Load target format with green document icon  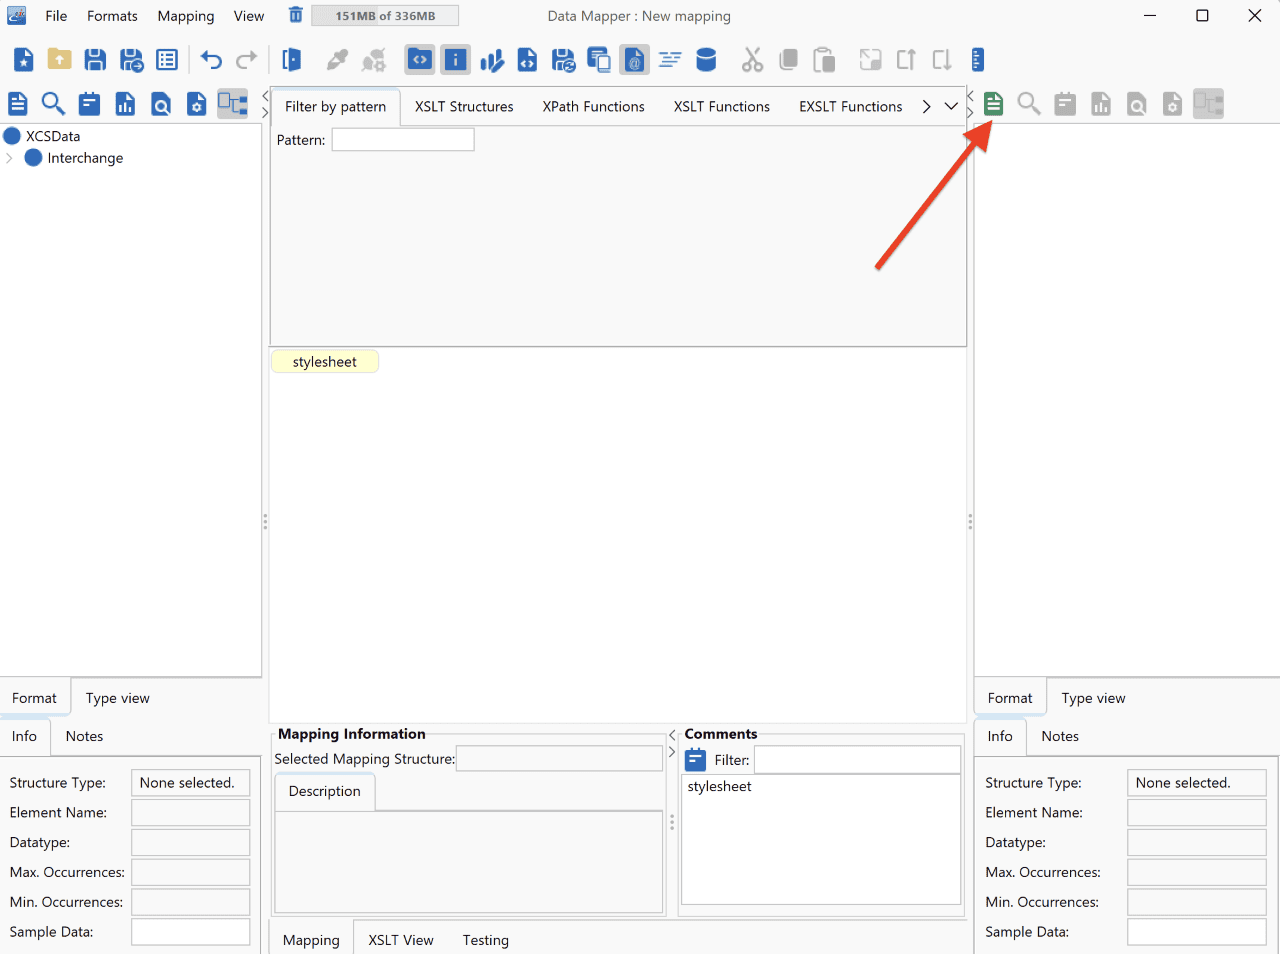click(x=993, y=103)
